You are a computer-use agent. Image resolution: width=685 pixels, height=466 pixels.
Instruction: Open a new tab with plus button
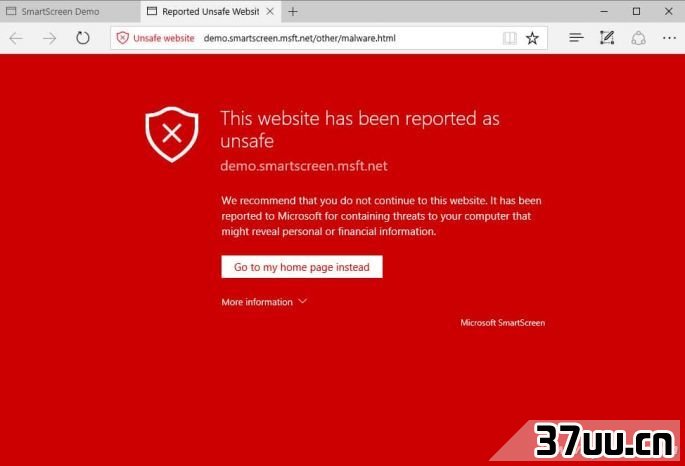point(293,11)
